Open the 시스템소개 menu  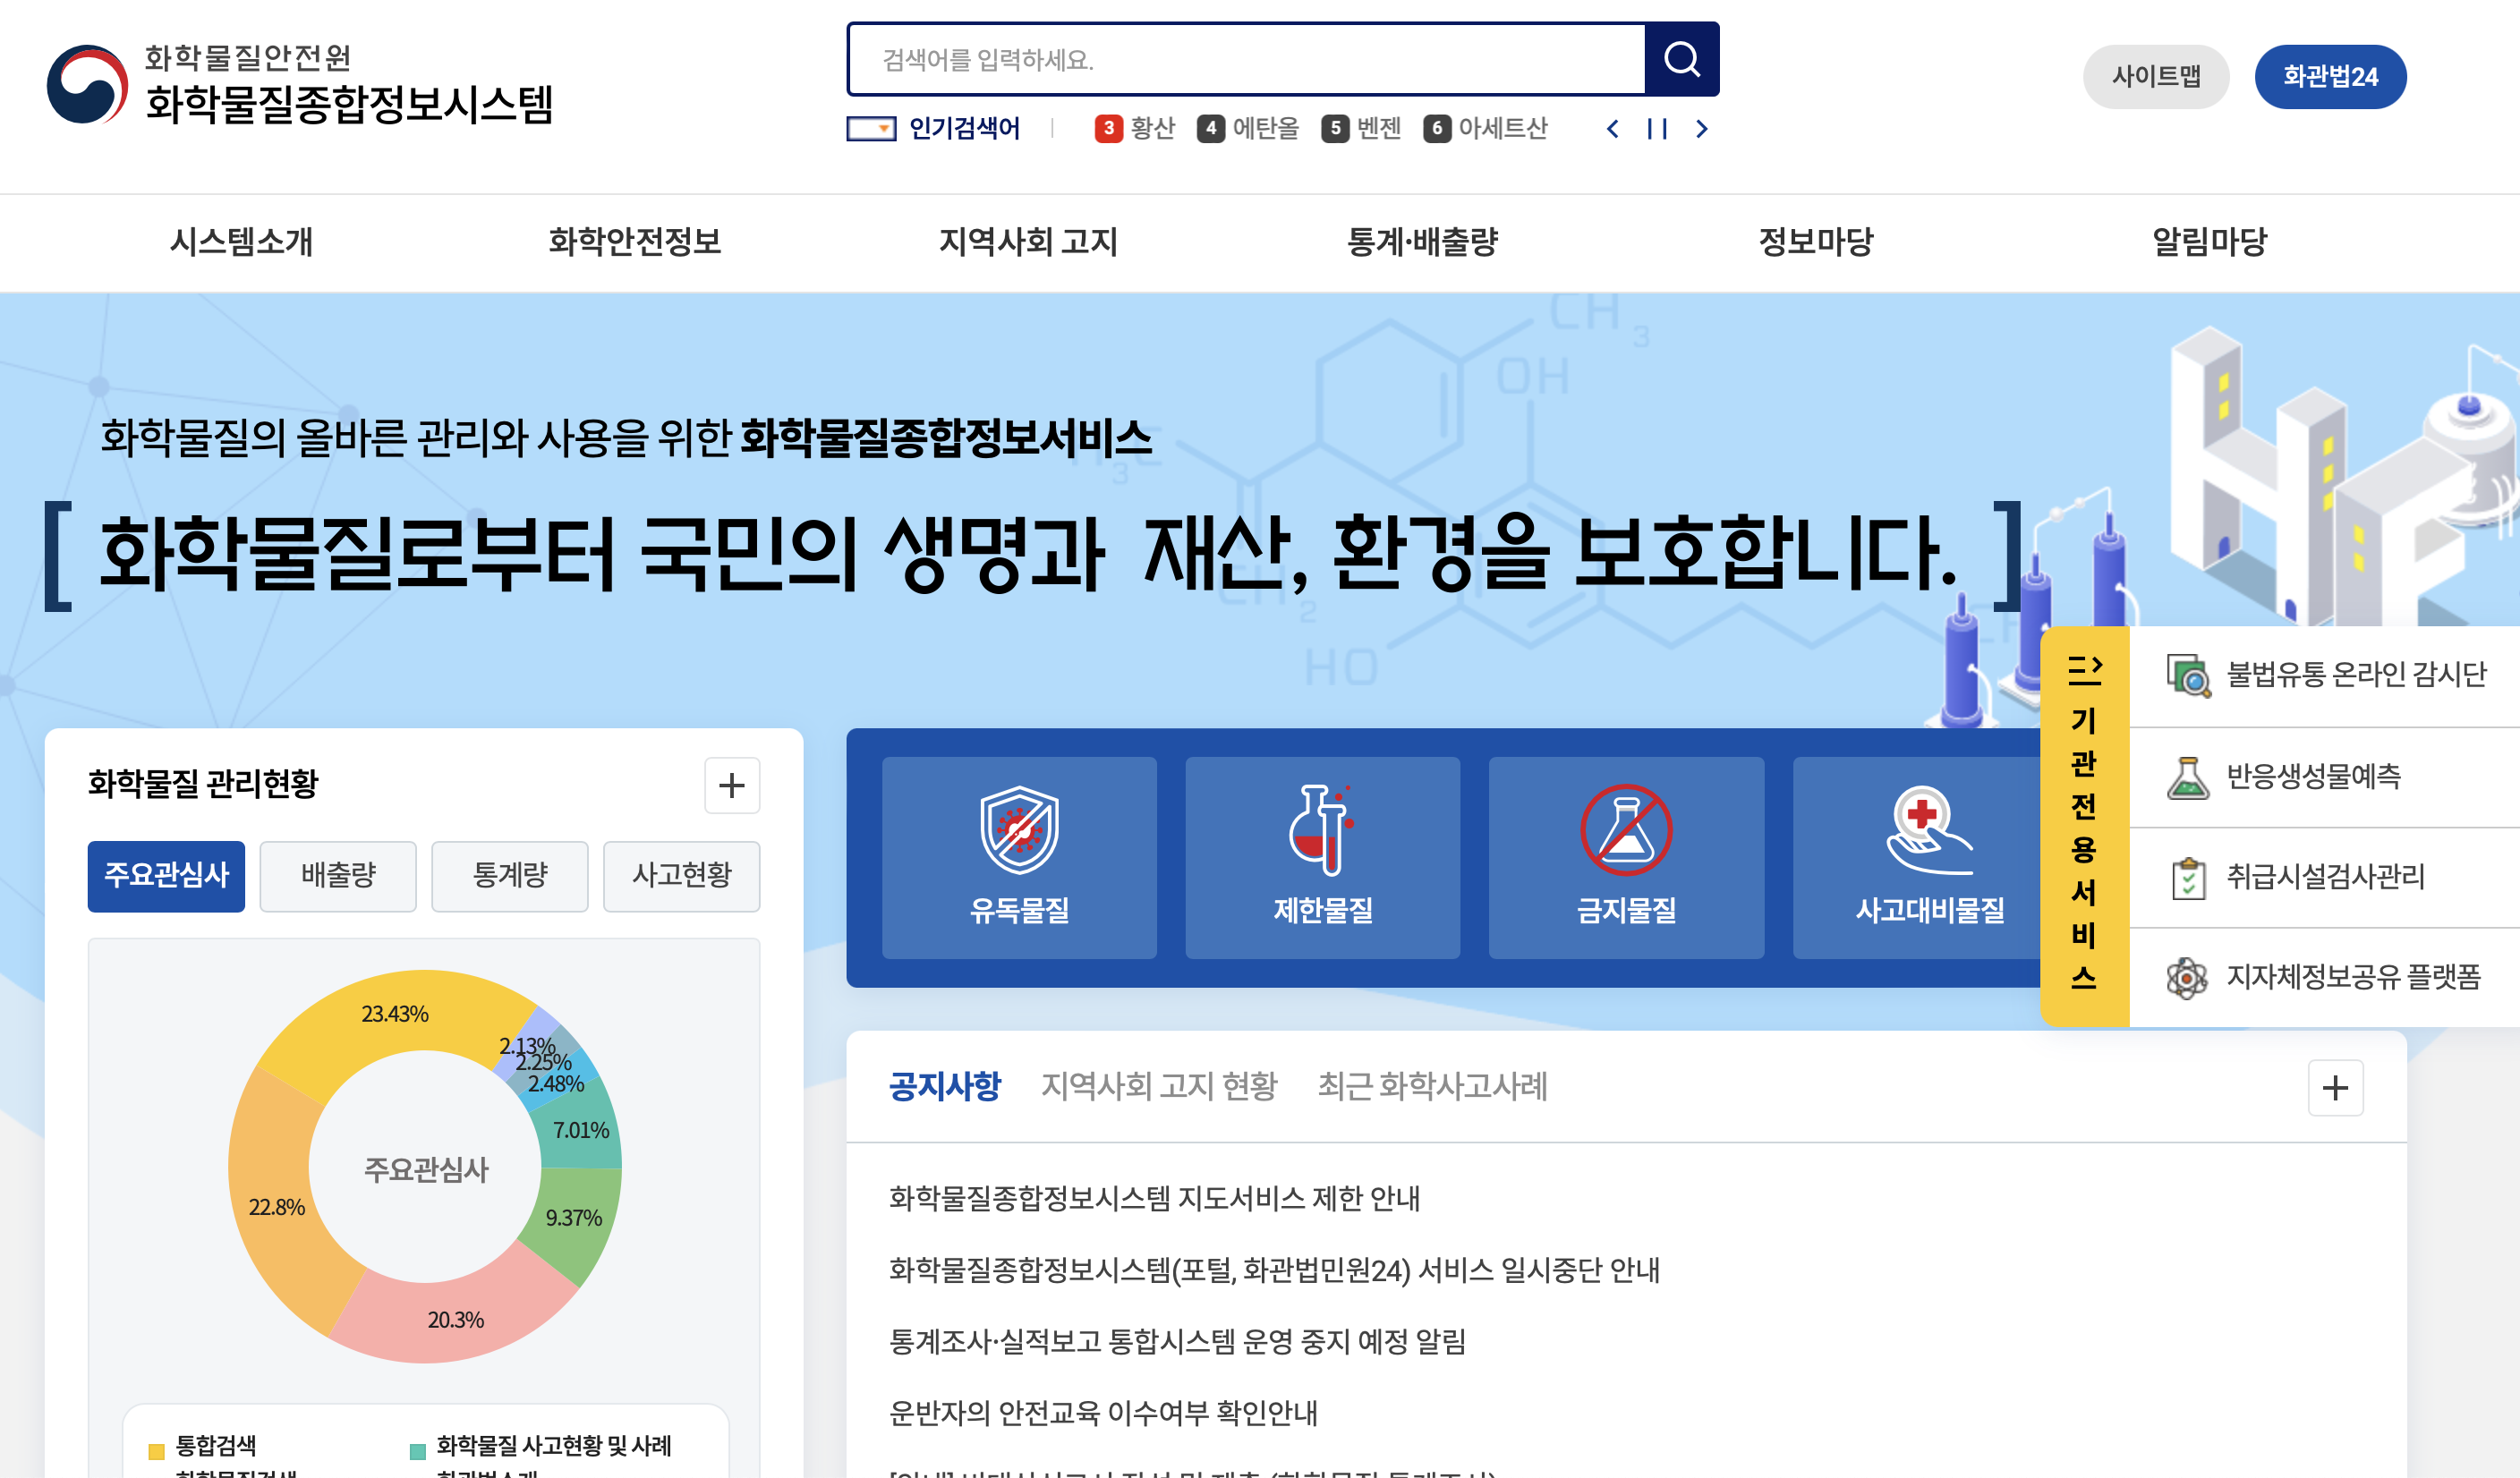click(241, 242)
